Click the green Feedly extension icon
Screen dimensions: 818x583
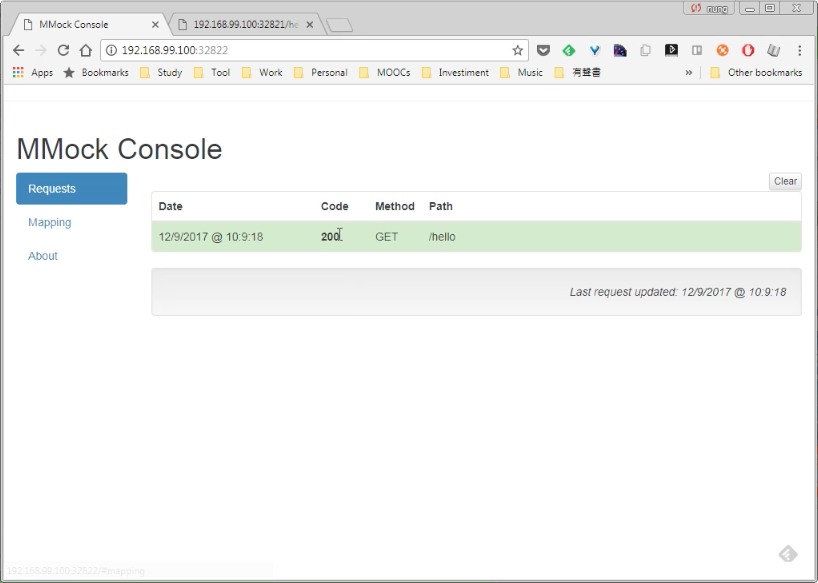click(569, 50)
